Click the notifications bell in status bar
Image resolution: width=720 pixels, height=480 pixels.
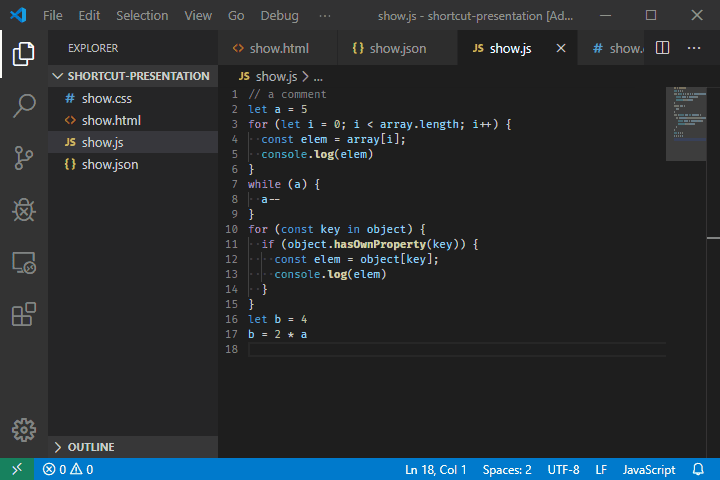click(x=698, y=469)
